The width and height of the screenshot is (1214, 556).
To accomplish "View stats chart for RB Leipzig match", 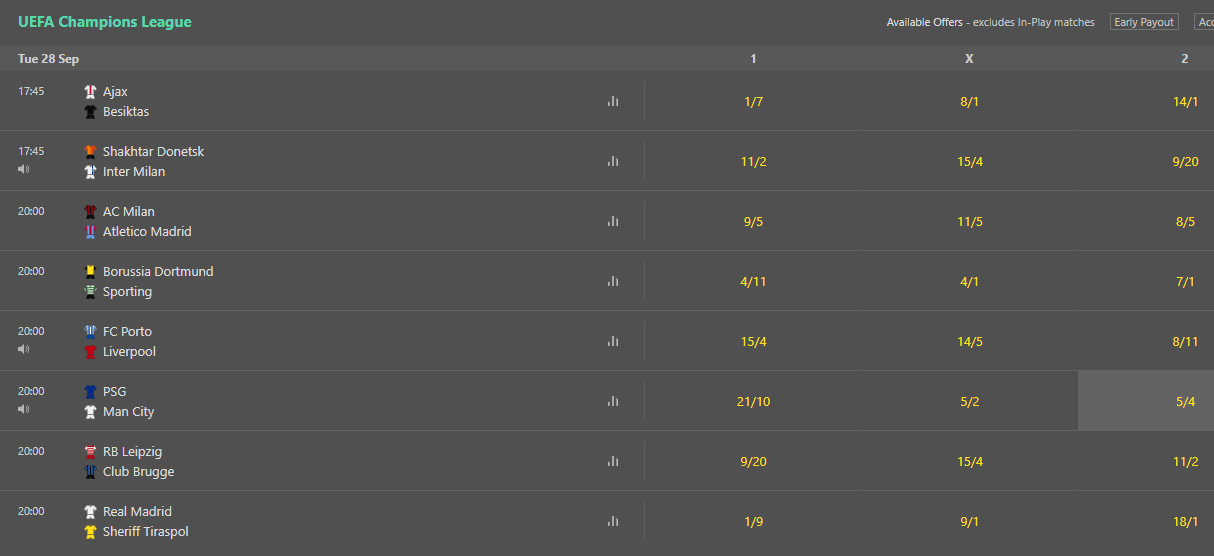I will (613, 461).
